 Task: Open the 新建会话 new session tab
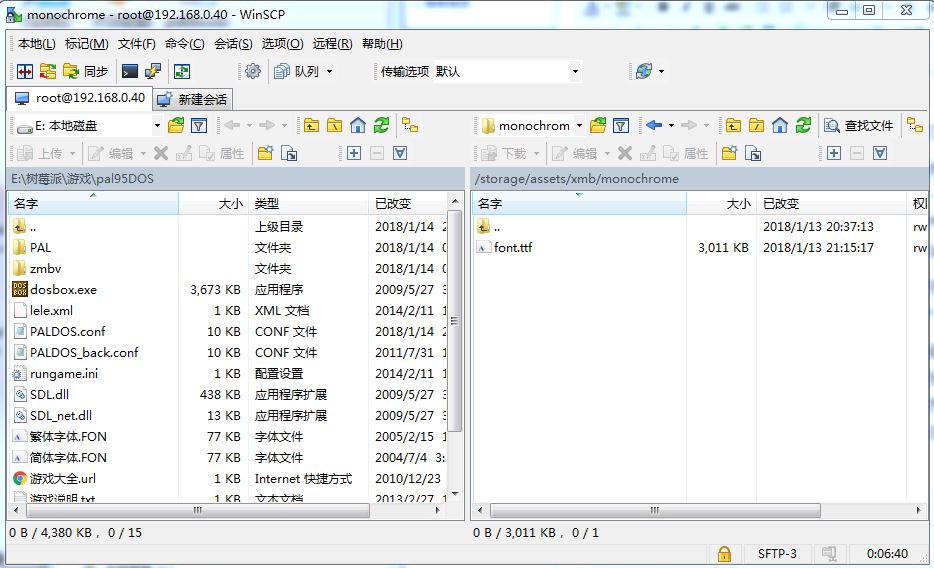pos(192,99)
